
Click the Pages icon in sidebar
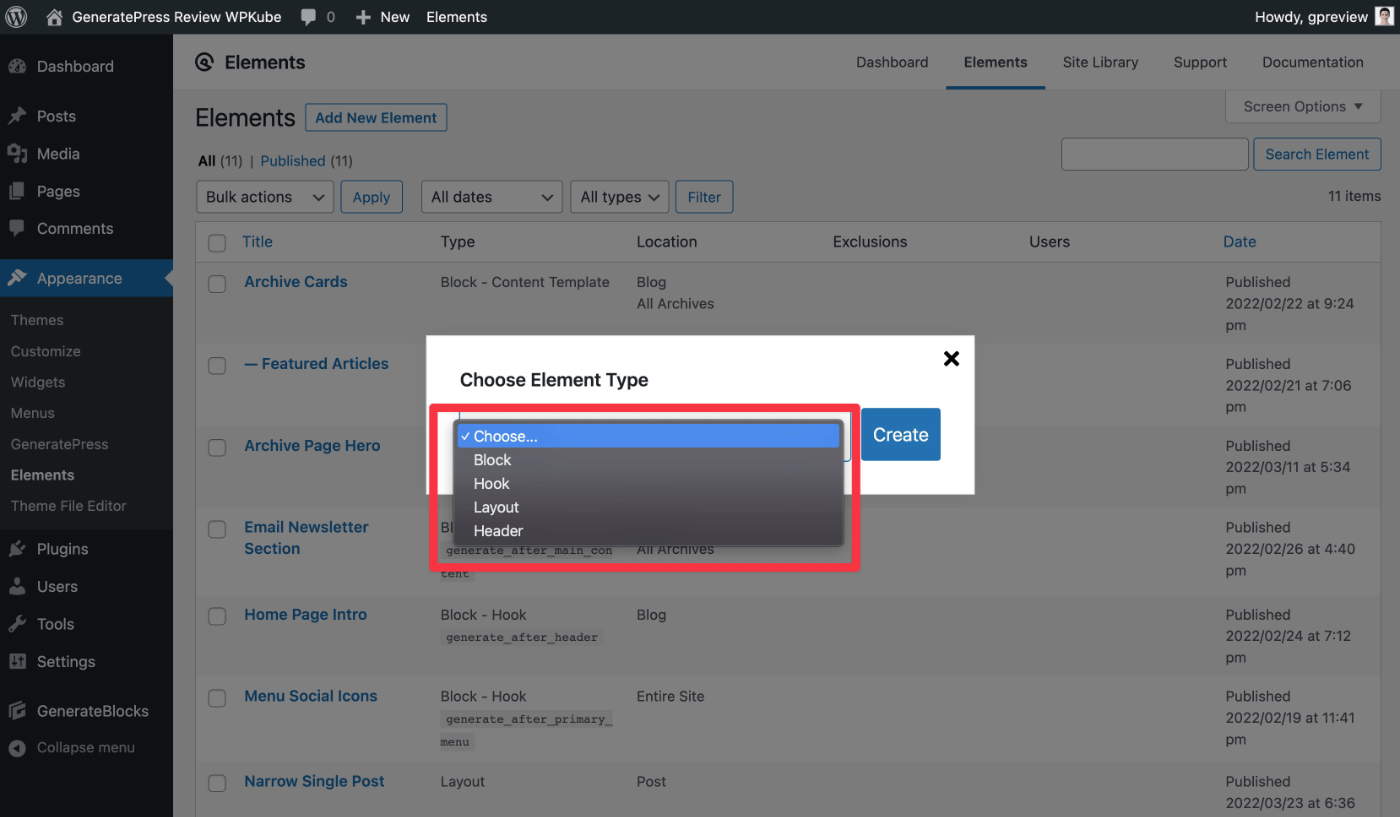pyautogui.click(x=17, y=191)
